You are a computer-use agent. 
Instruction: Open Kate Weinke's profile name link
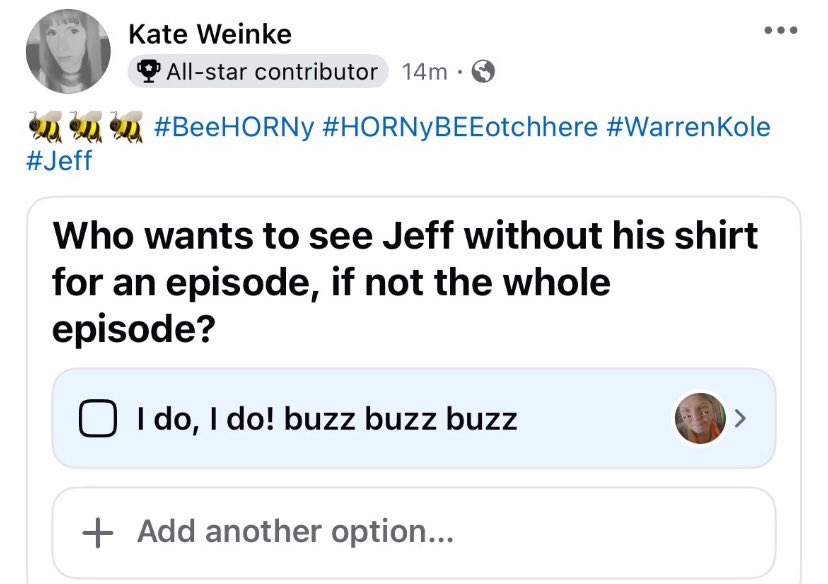click(210, 34)
